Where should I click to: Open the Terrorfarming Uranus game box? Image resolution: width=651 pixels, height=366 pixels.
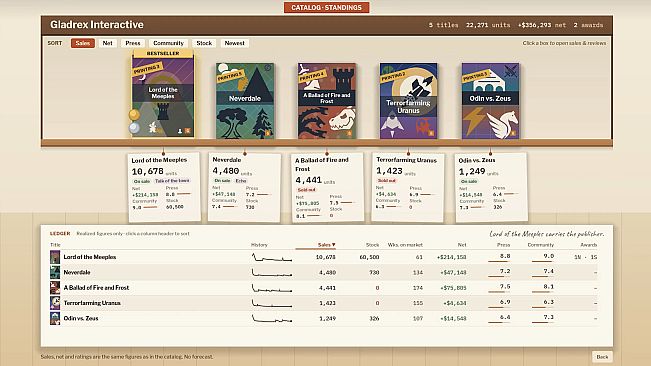click(x=409, y=101)
